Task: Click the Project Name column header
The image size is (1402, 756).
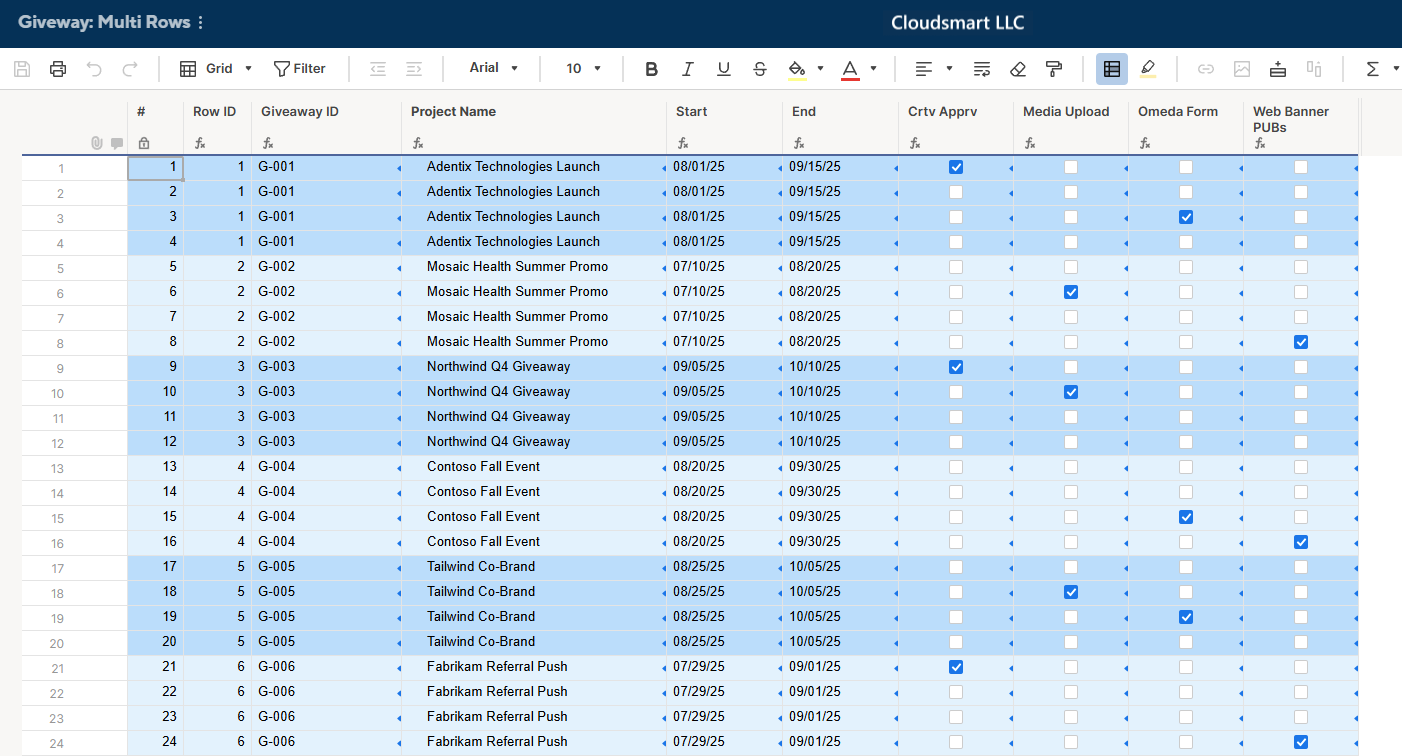Action: pos(453,112)
